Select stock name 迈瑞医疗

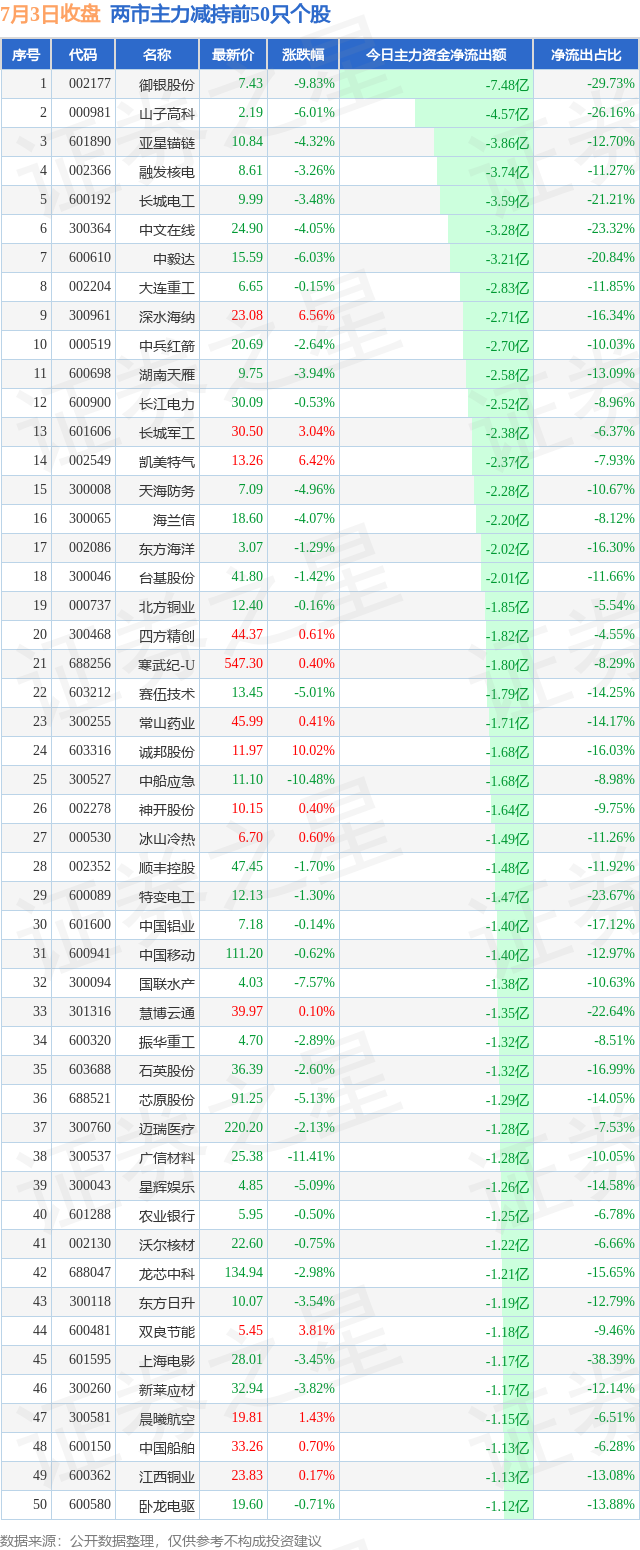tap(167, 1128)
